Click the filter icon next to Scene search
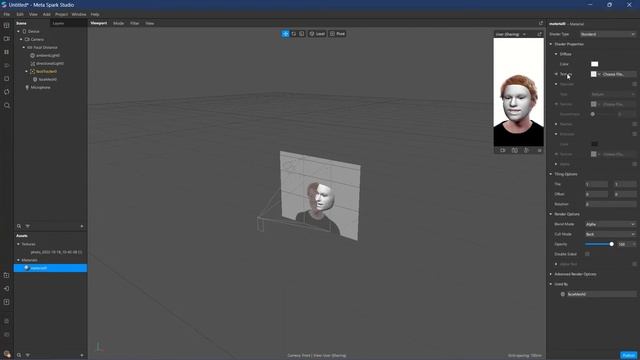 (28, 226)
